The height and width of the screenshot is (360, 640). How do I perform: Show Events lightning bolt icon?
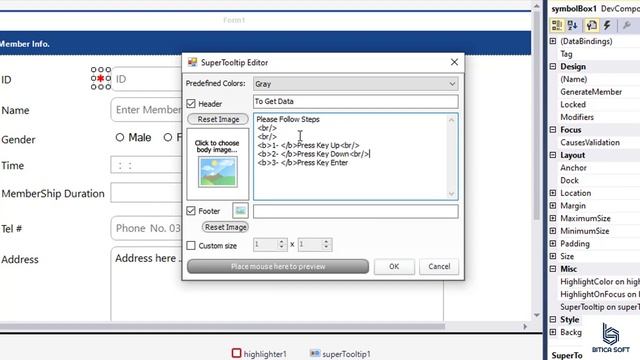(x=607, y=25)
